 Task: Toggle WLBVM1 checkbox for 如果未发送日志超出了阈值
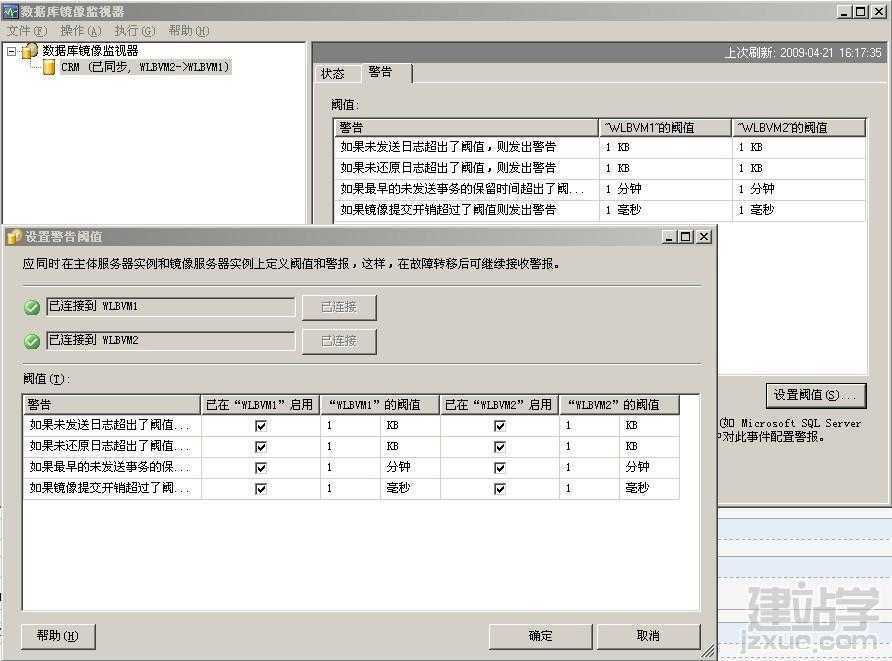pyautogui.click(x=261, y=425)
